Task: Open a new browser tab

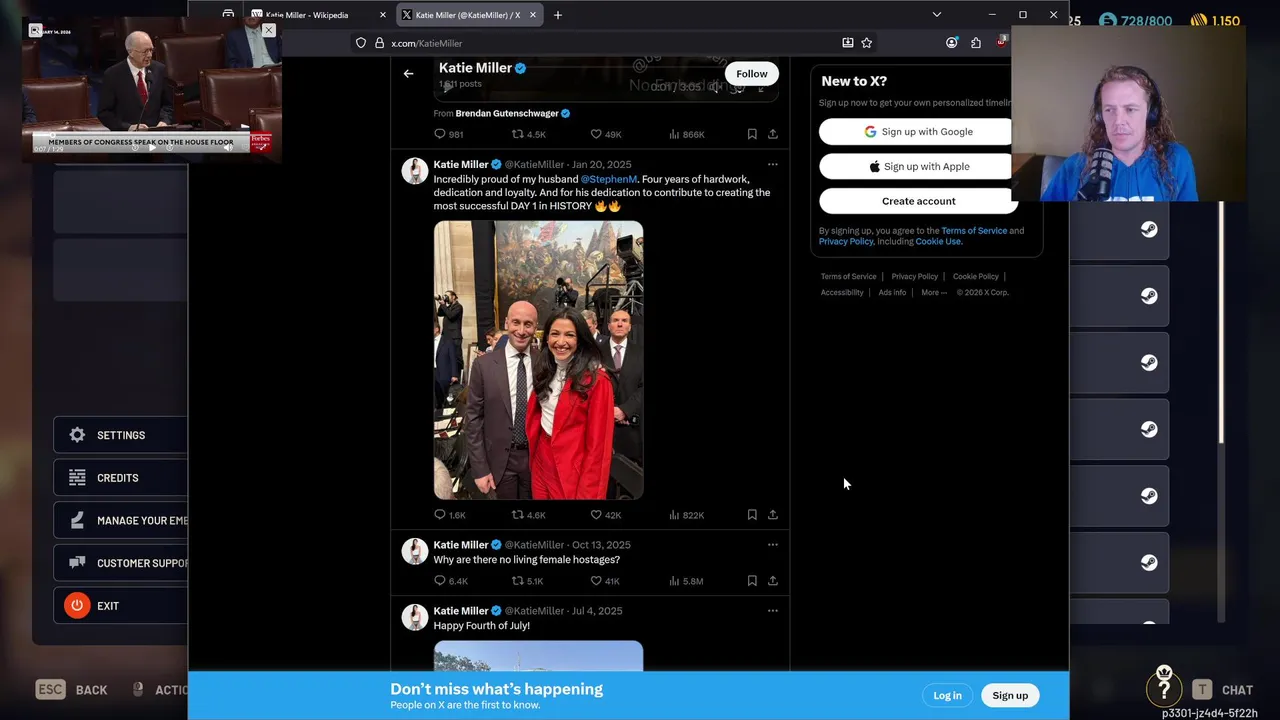Action: tap(558, 15)
